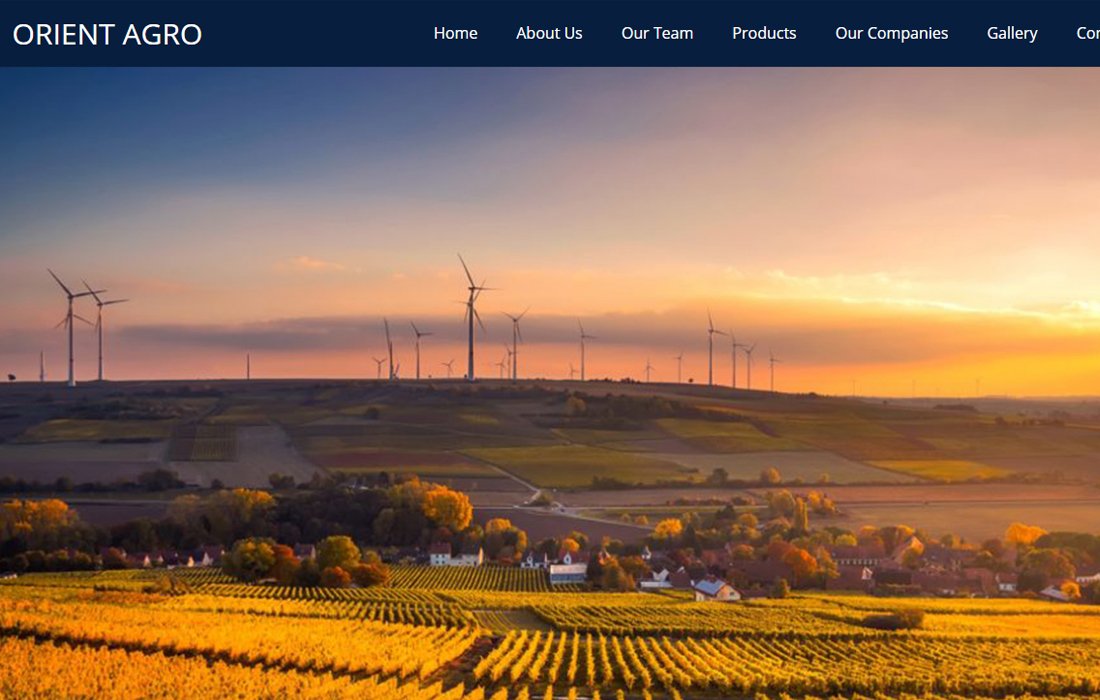The image size is (1100, 700).
Task: Browse the Products menu item
Action: coord(764,33)
